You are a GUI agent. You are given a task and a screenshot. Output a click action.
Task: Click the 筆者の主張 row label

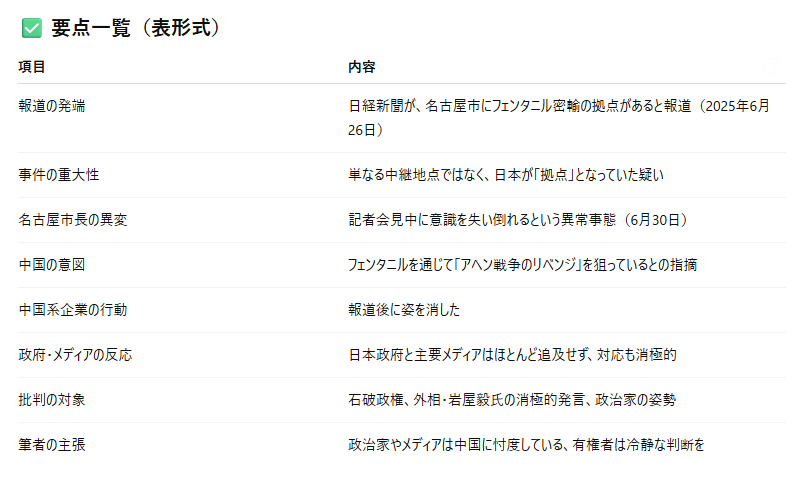pyautogui.click(x=52, y=444)
